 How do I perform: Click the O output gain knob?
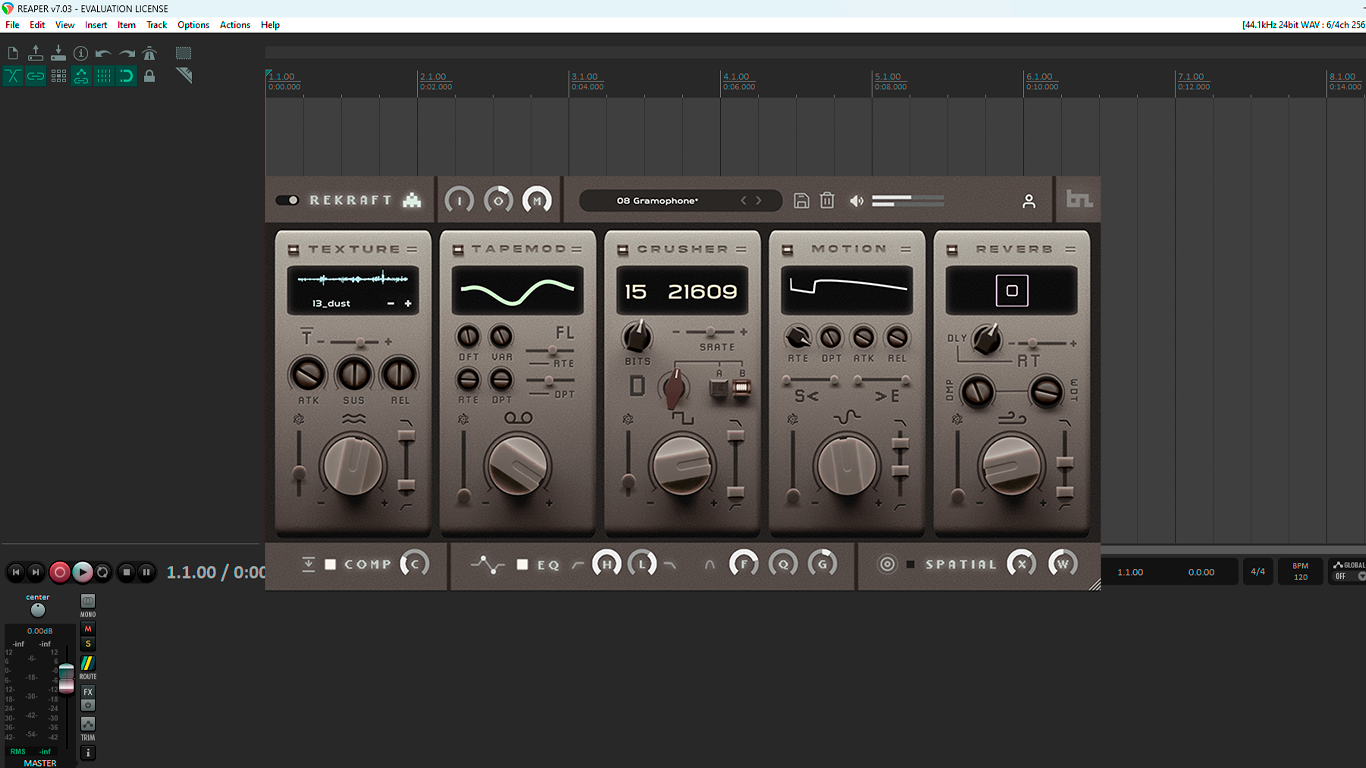coord(498,200)
